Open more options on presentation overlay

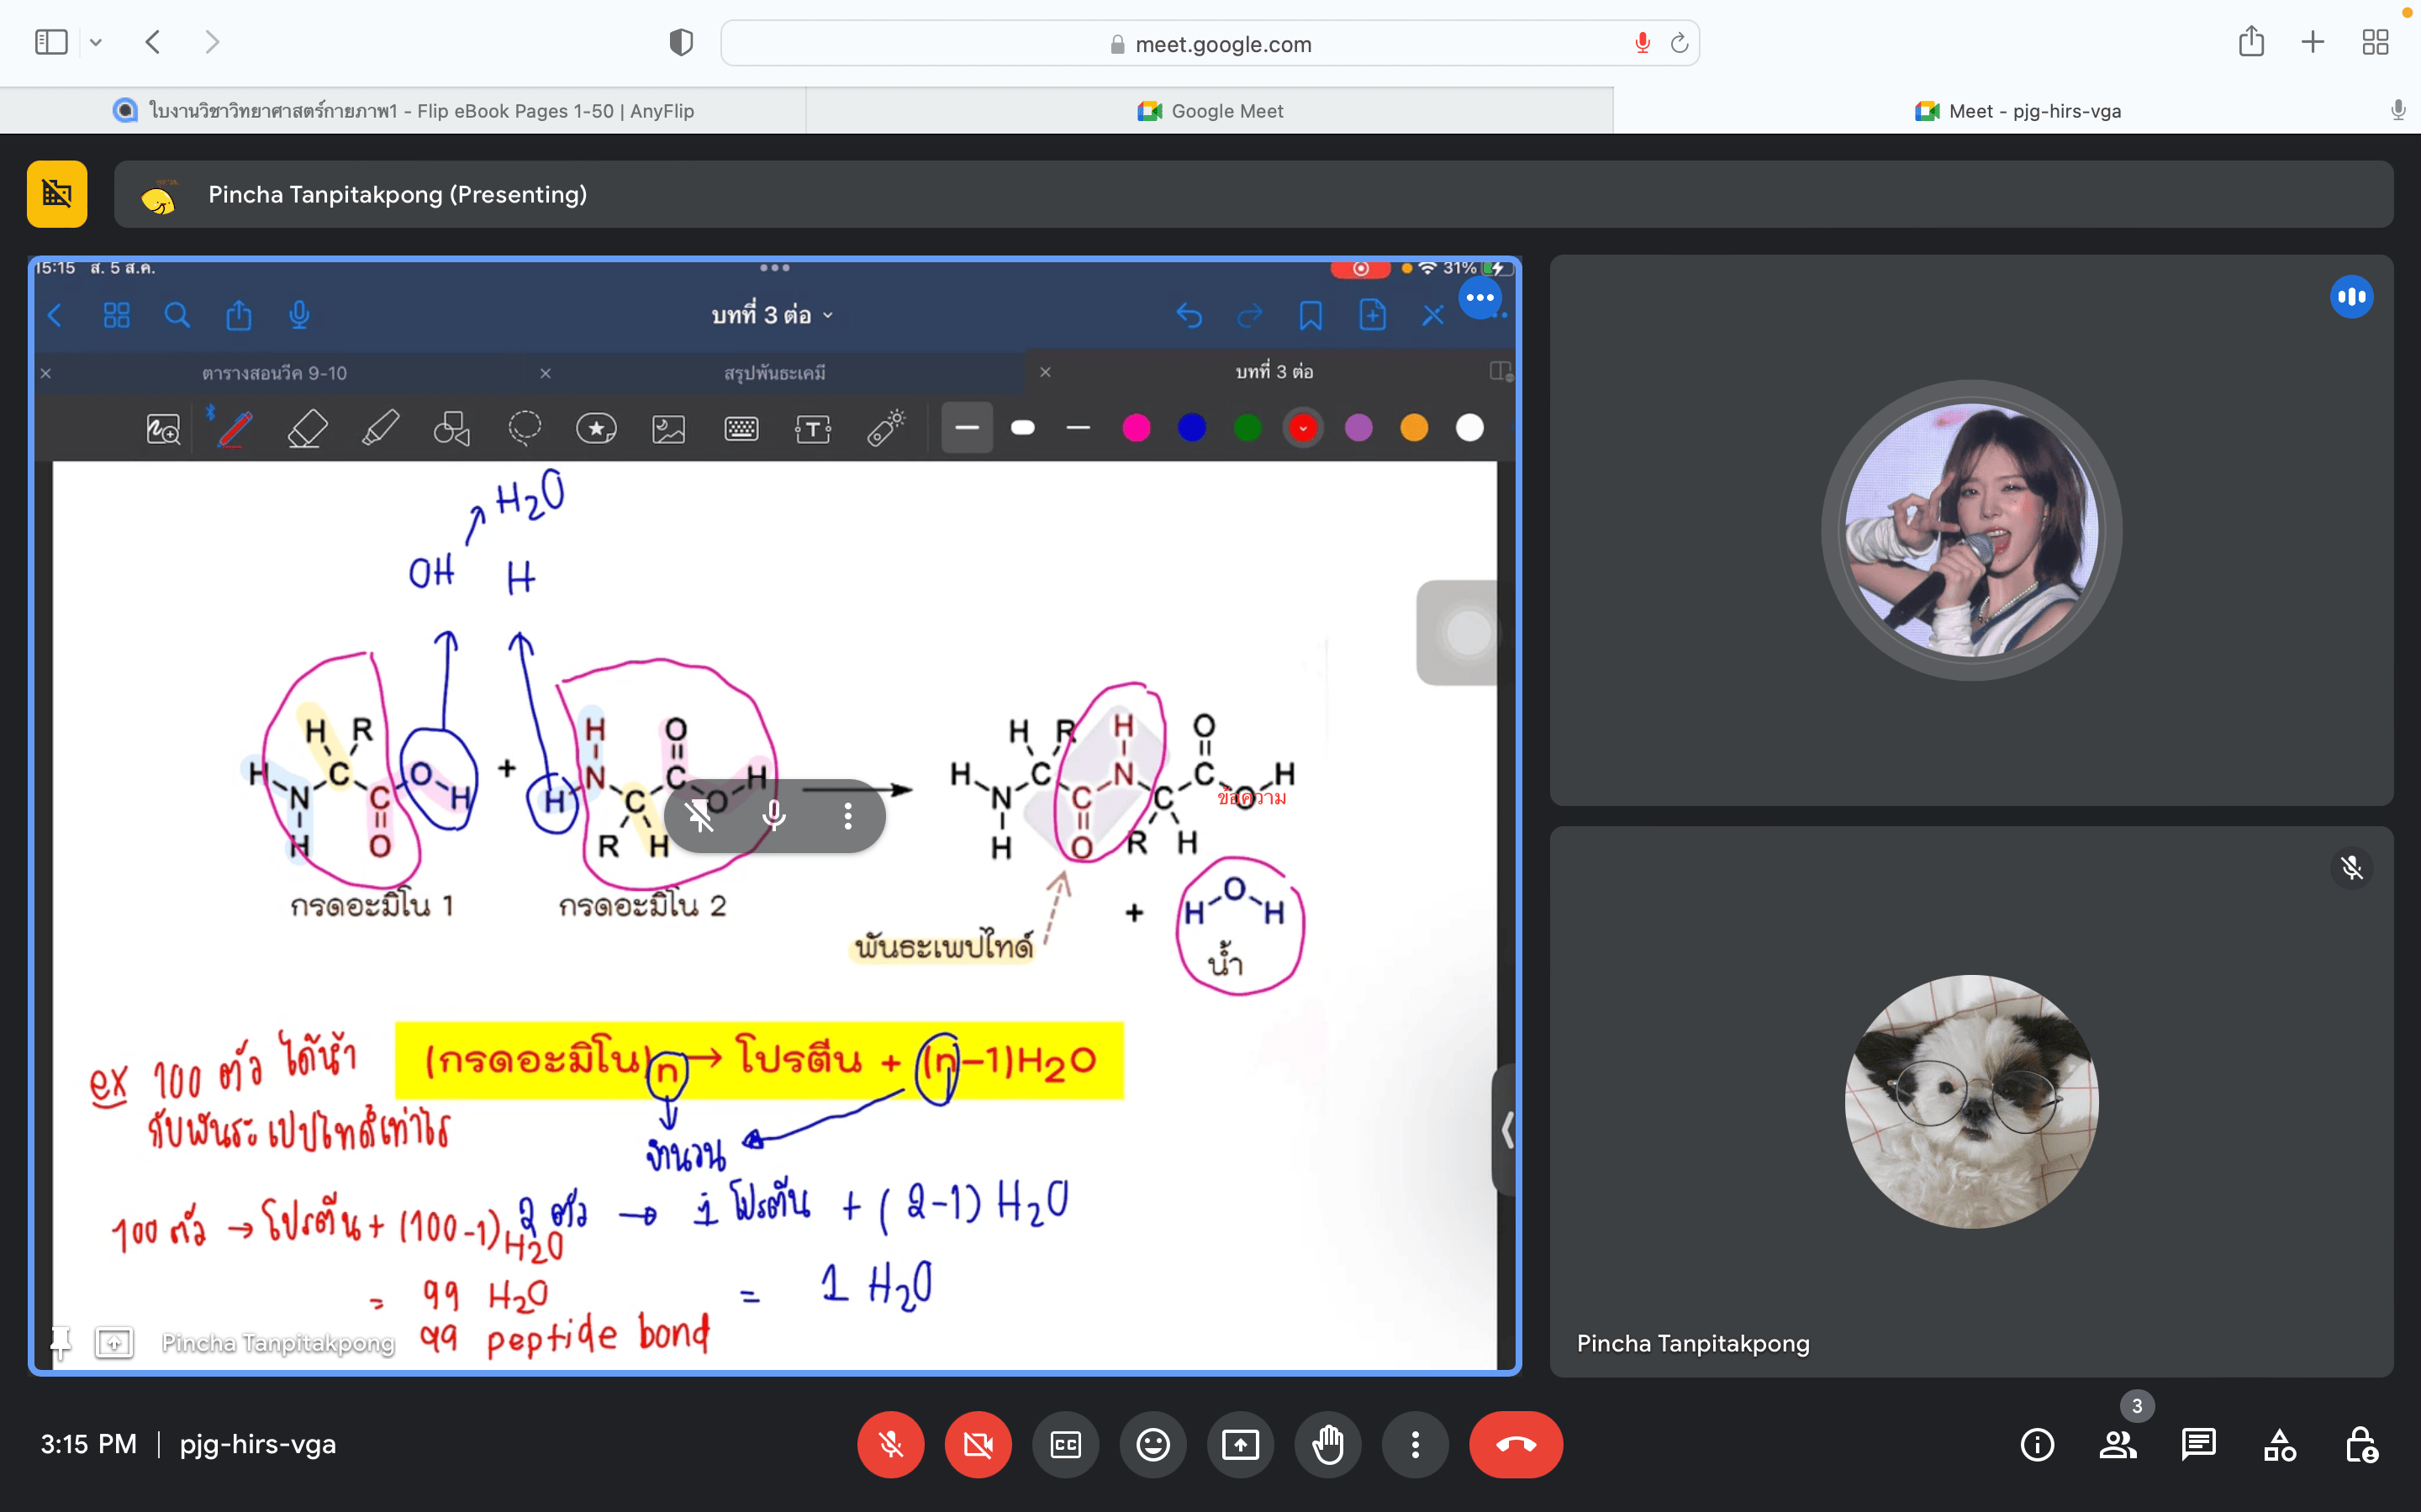pos(848,816)
